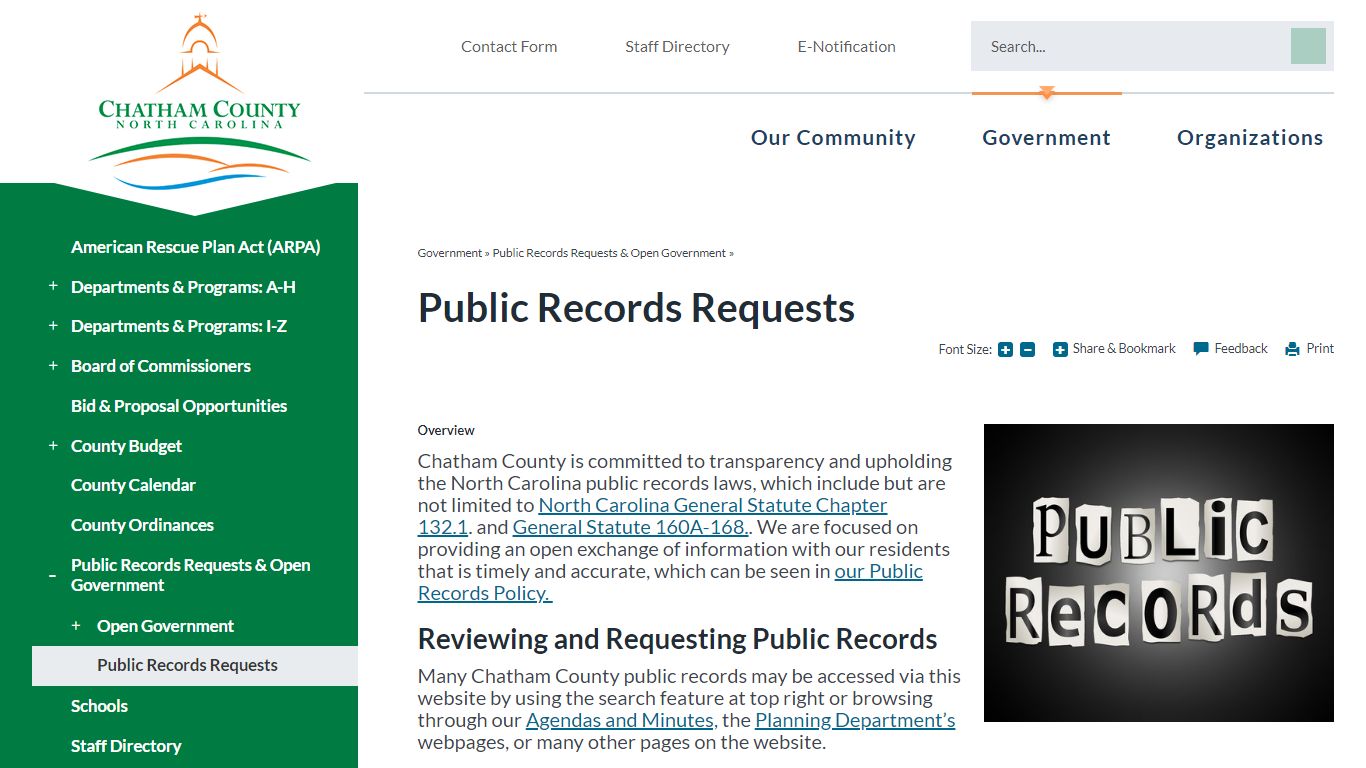Click the Feedback speech bubble icon
Viewport: 1366px width, 768px height.
point(1201,349)
